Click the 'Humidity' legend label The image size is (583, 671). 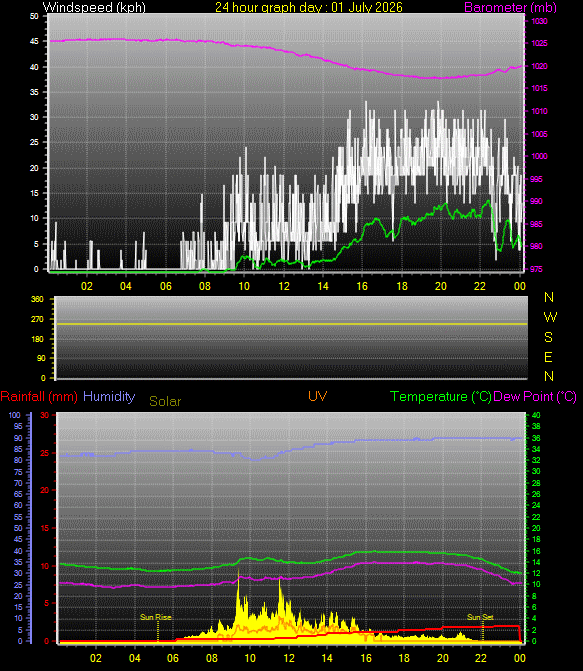pos(109,396)
